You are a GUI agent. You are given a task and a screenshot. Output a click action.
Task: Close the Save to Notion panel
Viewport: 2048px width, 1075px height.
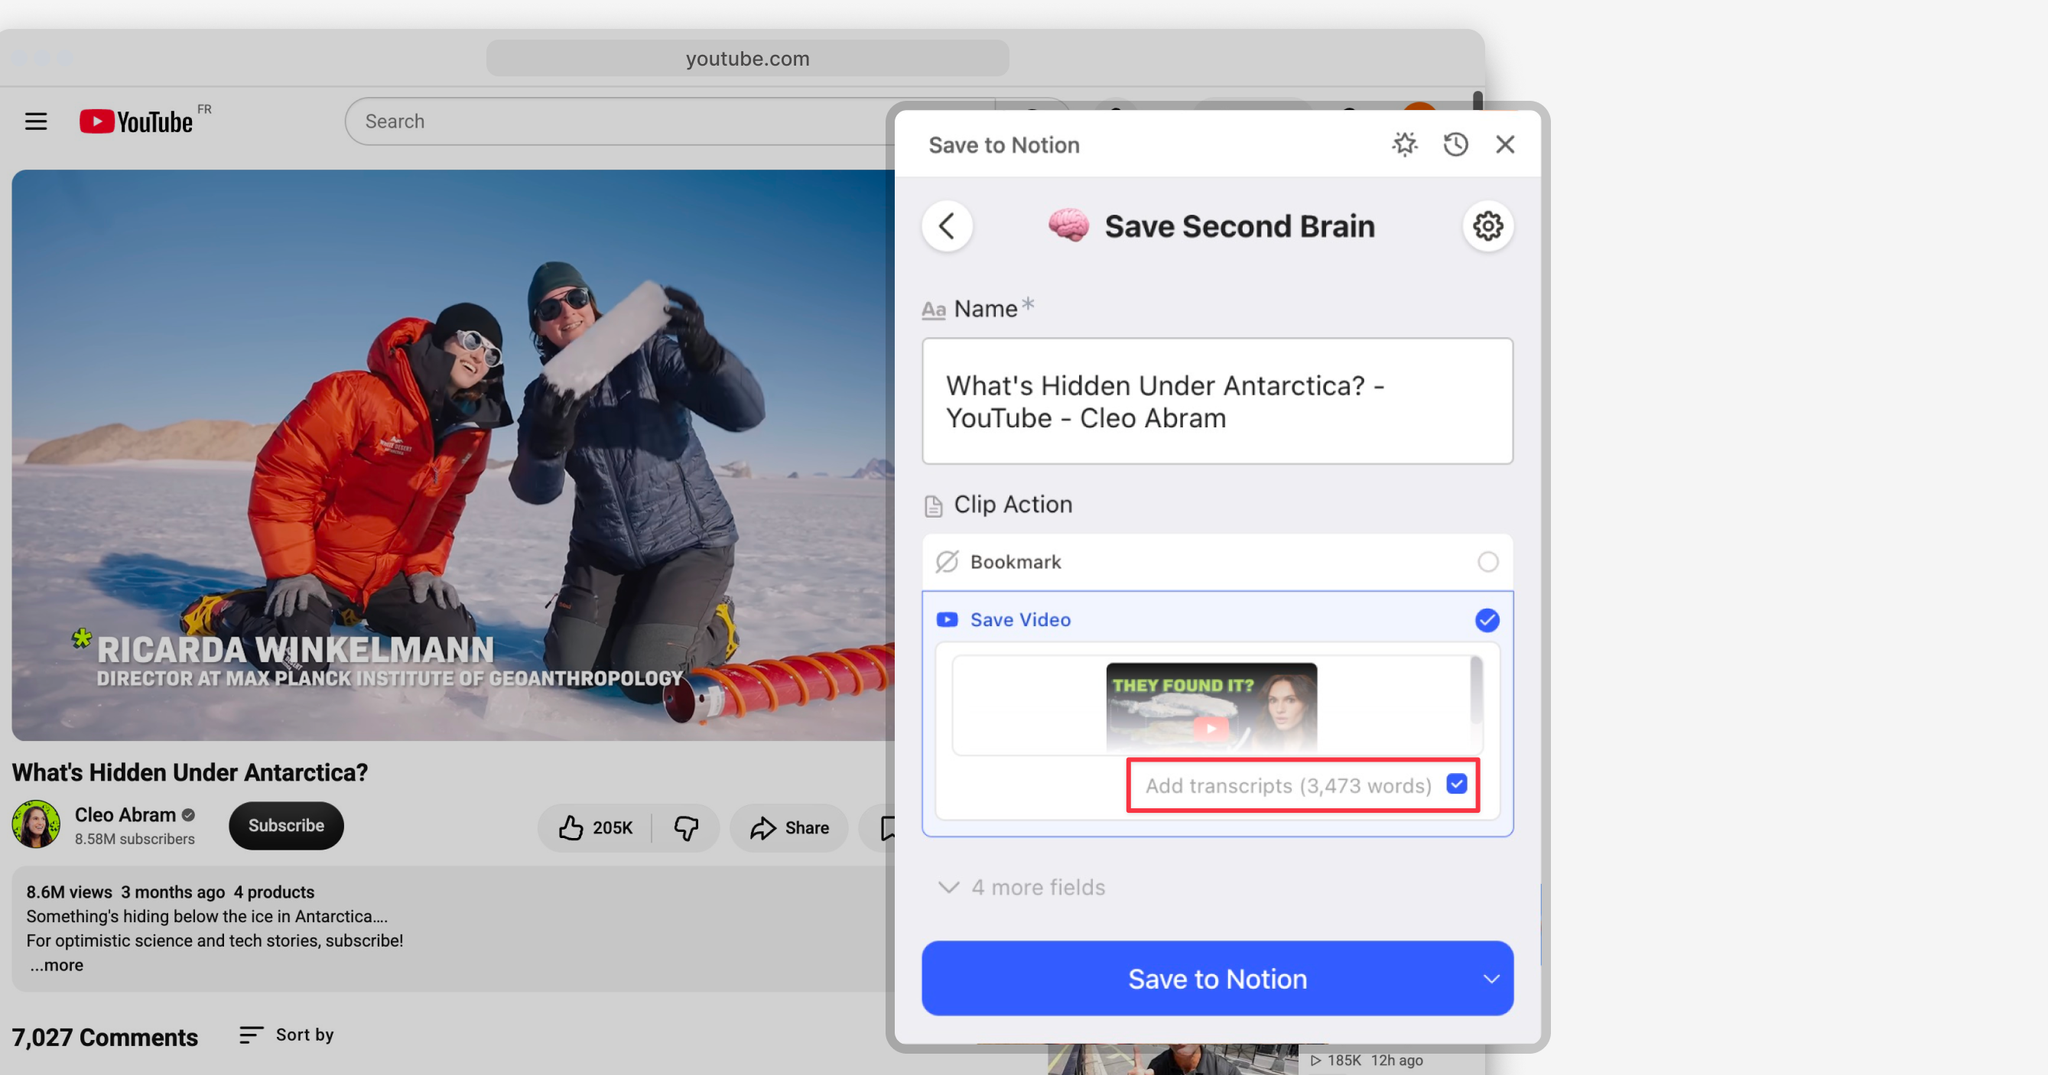click(x=1505, y=145)
